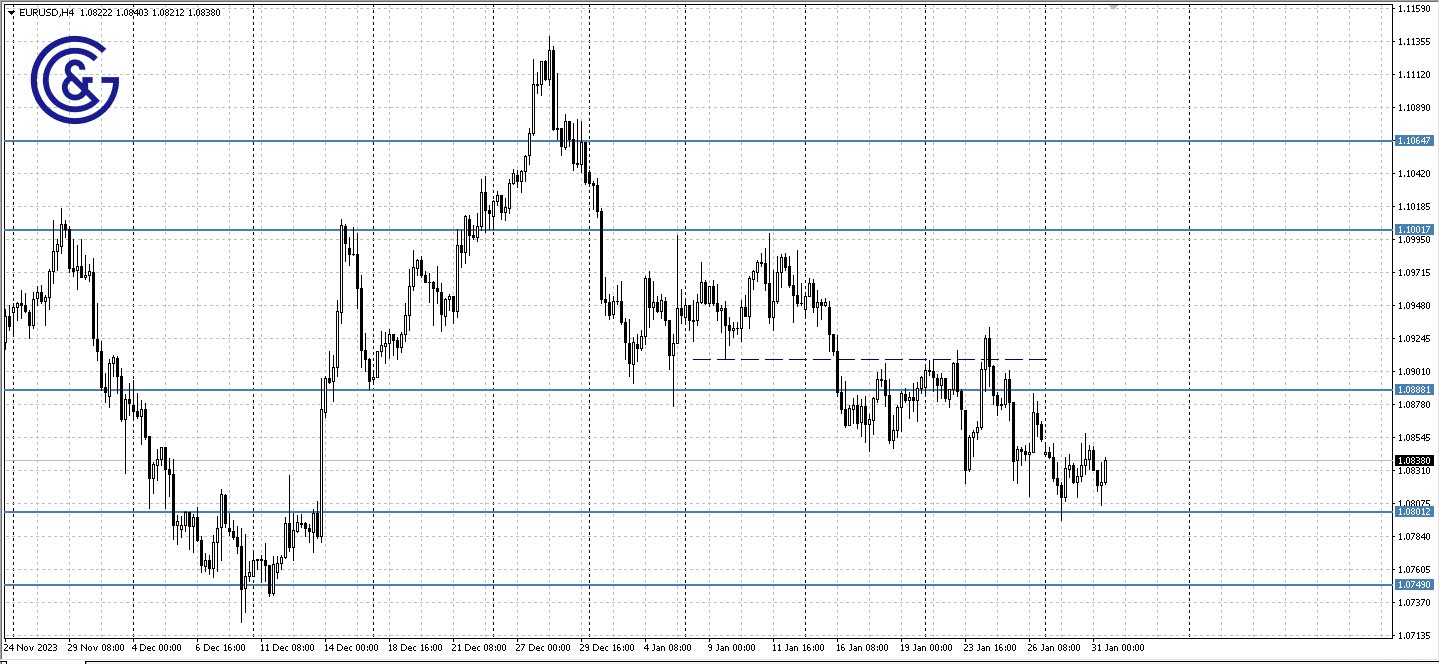Select the dashed horizontal trendline
1439x664 pixels.
[x=870, y=357]
